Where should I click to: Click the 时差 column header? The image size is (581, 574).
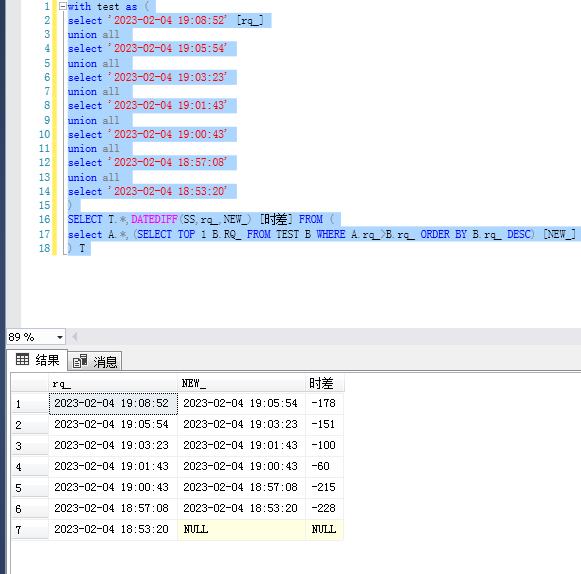click(325, 383)
